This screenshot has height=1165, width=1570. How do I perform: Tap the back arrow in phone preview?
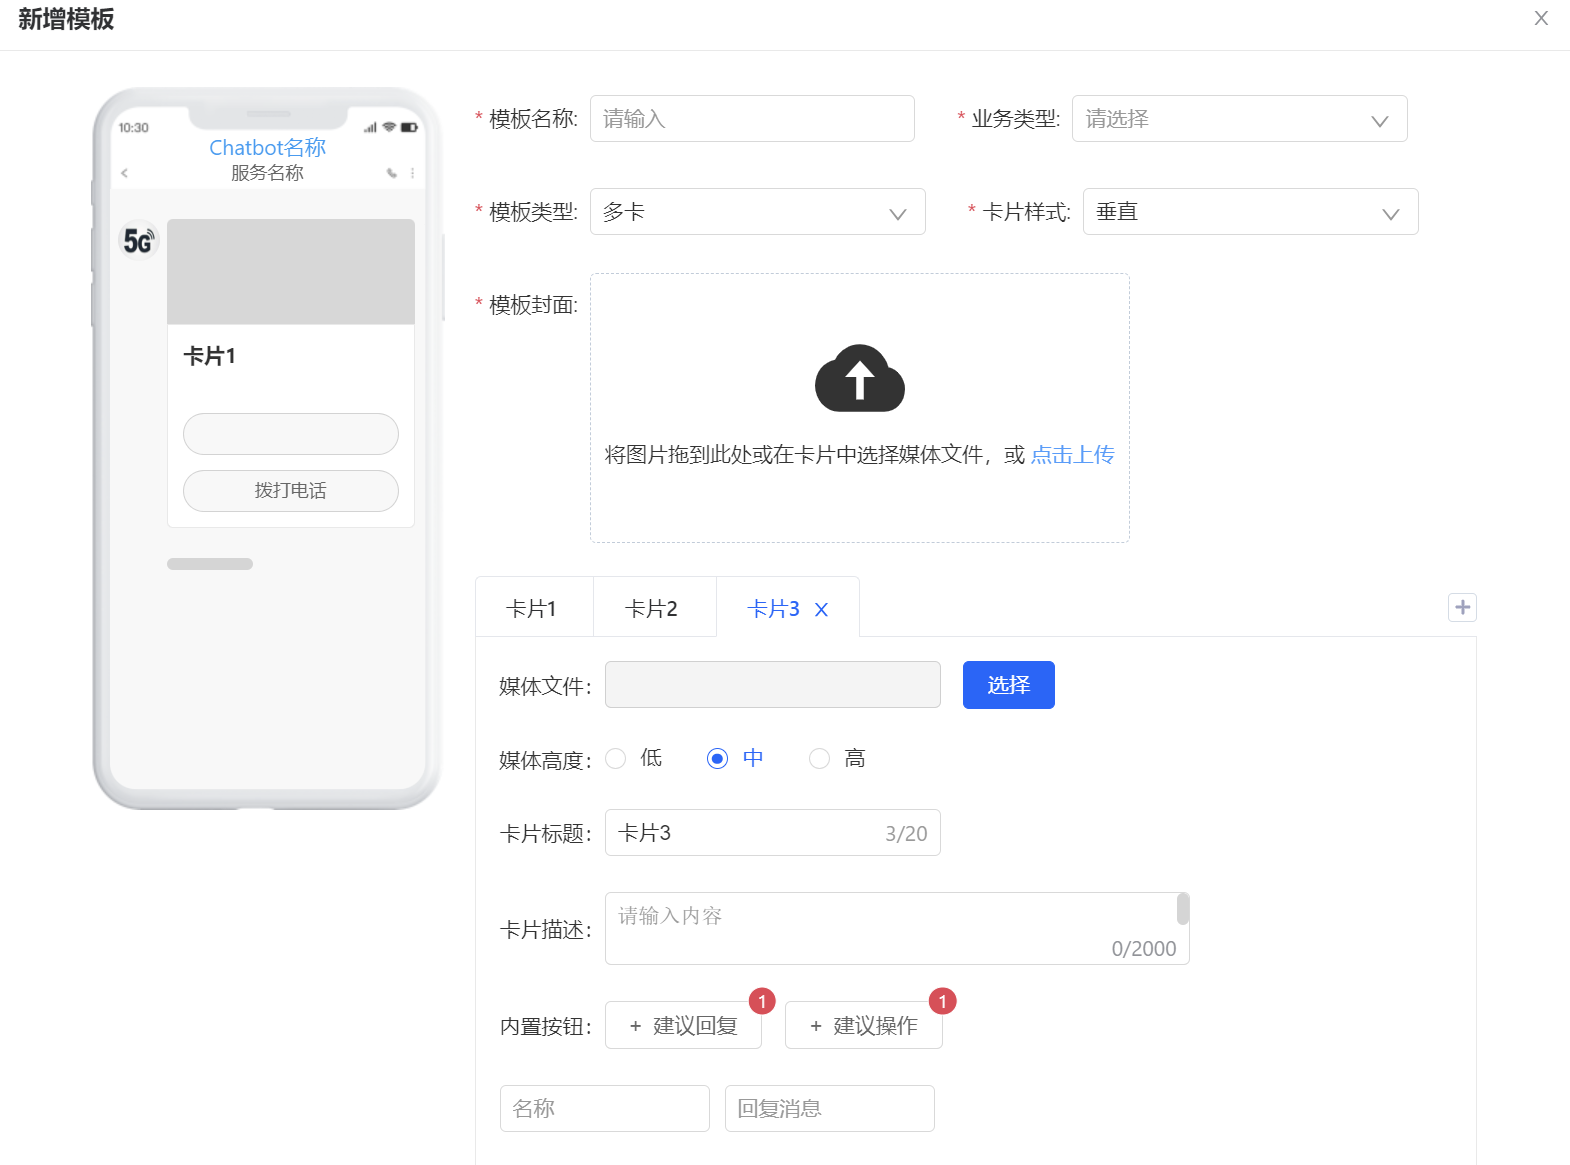click(124, 173)
